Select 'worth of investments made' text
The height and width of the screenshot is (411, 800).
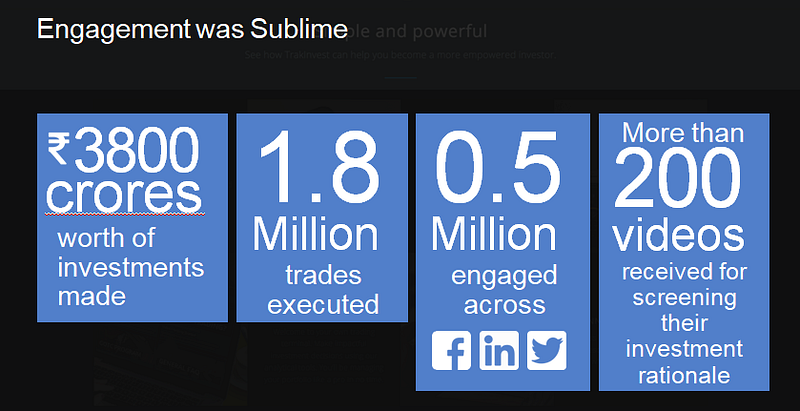pyautogui.click(x=131, y=267)
